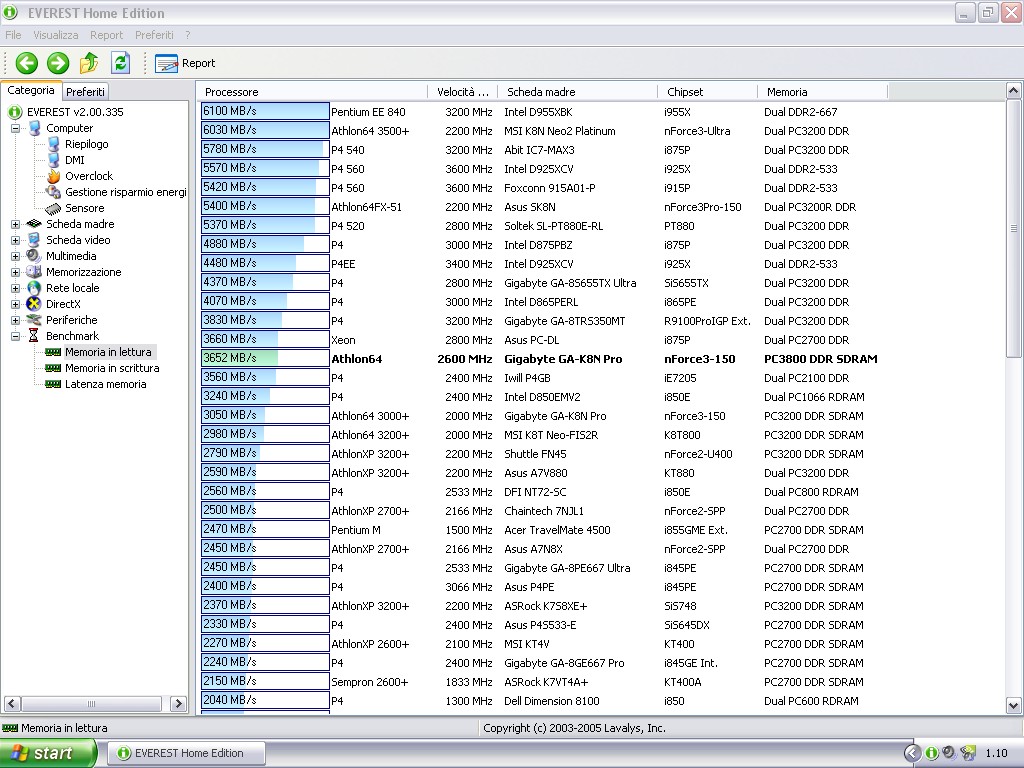
Task: Click the Dell Dimension 8100 row
Action: pyautogui.click(x=542, y=701)
